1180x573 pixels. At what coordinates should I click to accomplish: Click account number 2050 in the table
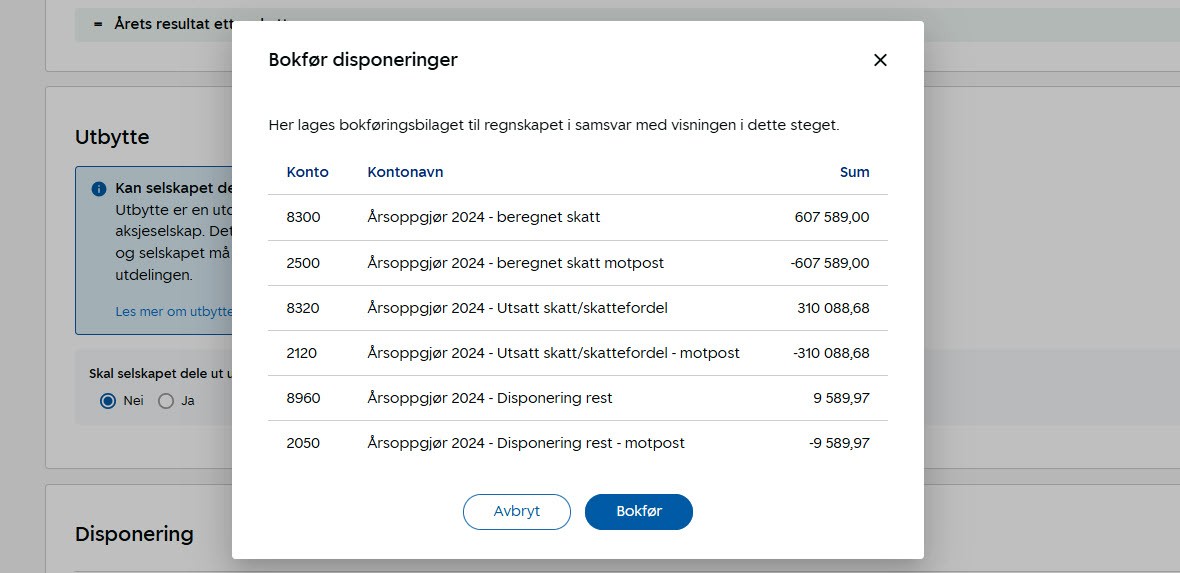click(303, 443)
